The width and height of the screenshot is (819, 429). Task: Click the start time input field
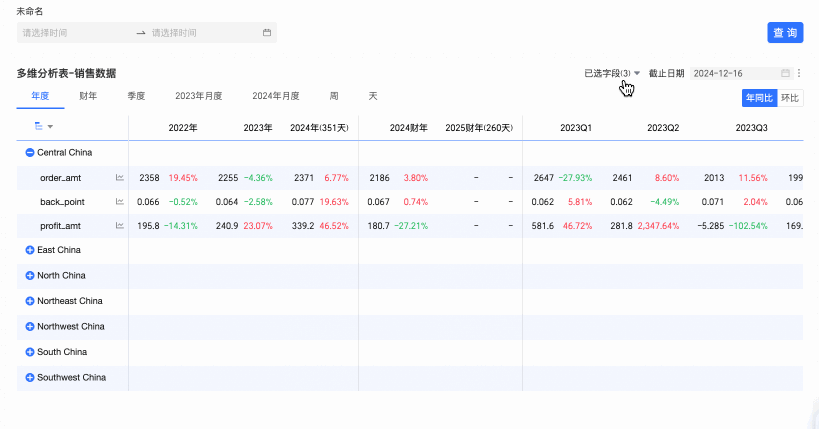coord(75,33)
